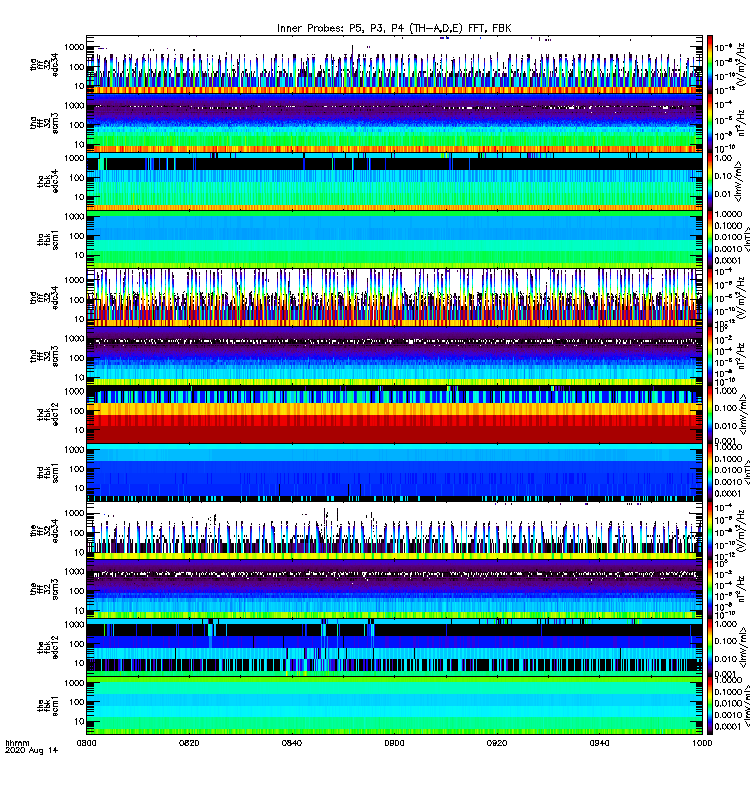This screenshot has width=750, height=800.
Task: Click inside the thd fbk edc12 red spectrogram
Action: [x=394, y=414]
